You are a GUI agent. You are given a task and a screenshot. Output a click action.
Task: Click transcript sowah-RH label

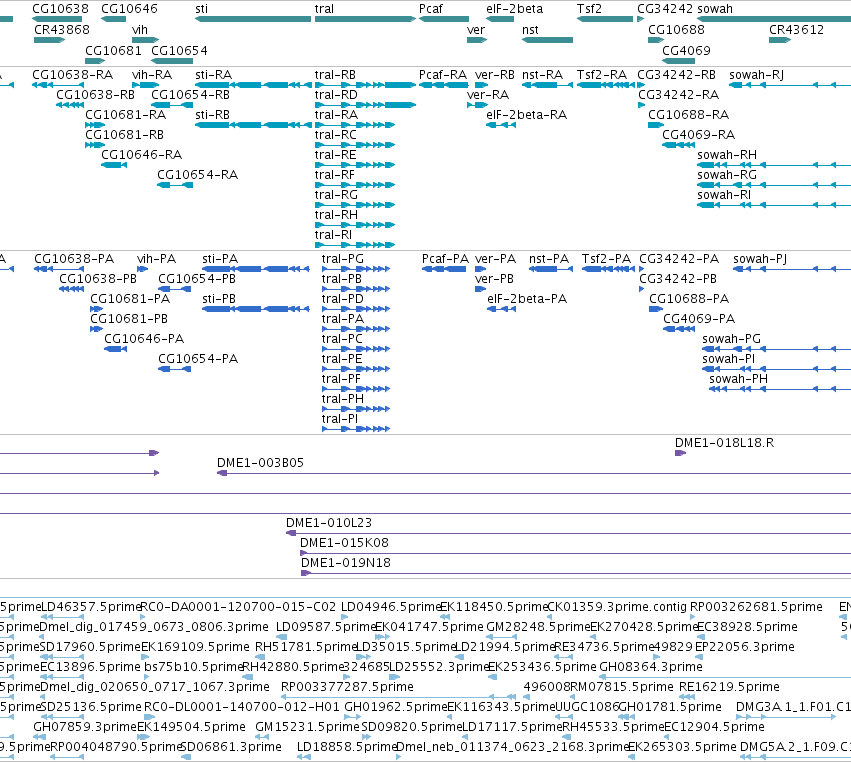pyautogui.click(x=727, y=155)
